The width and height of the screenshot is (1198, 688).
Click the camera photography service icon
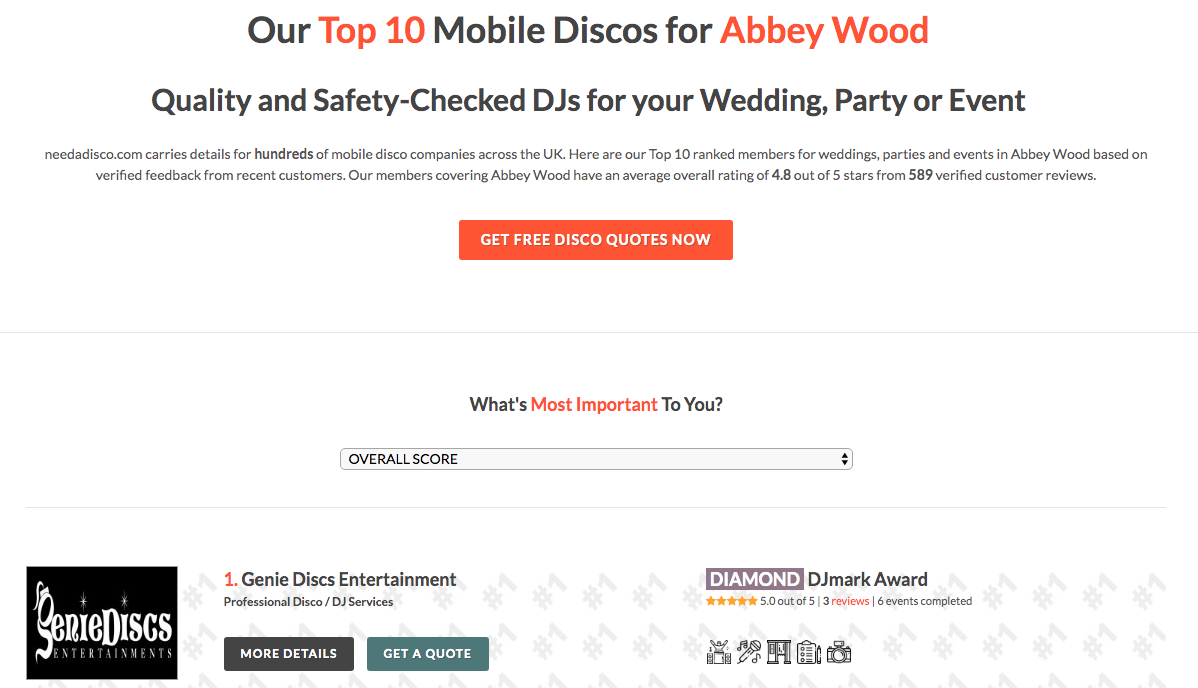838,652
